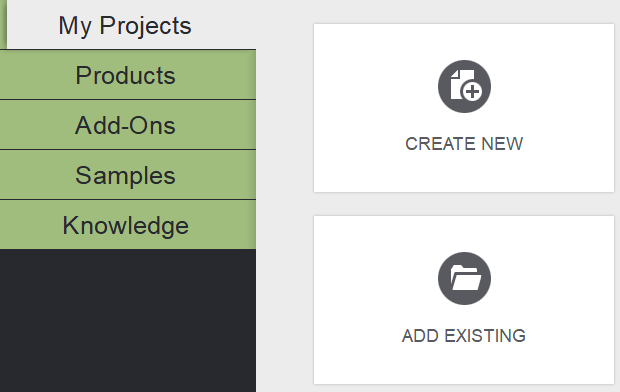This screenshot has width=620, height=392.
Task: Click the gray gap between the two project cards
Action: (464, 204)
